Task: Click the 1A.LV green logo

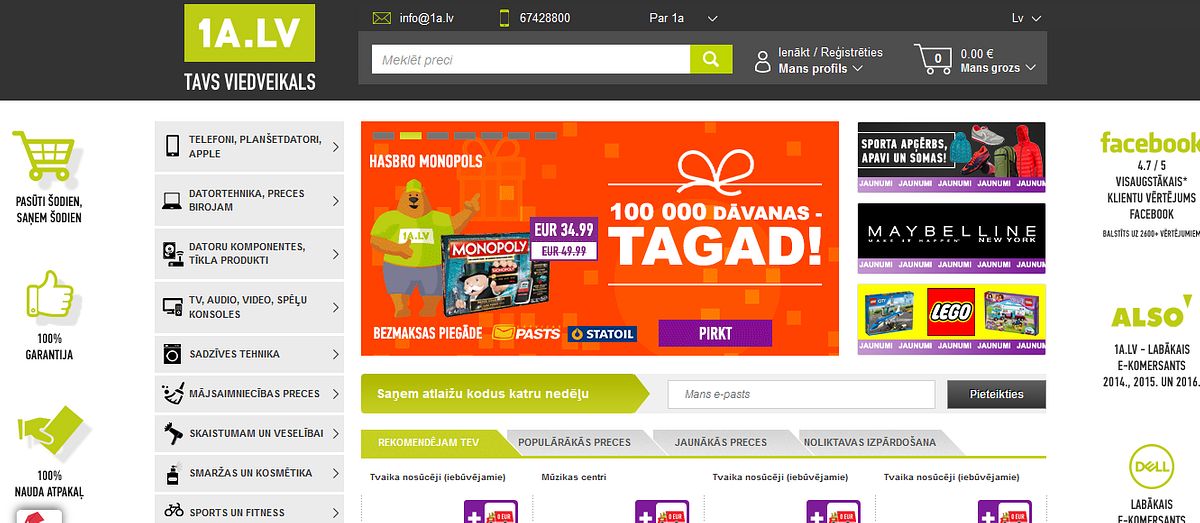Action: tap(249, 33)
